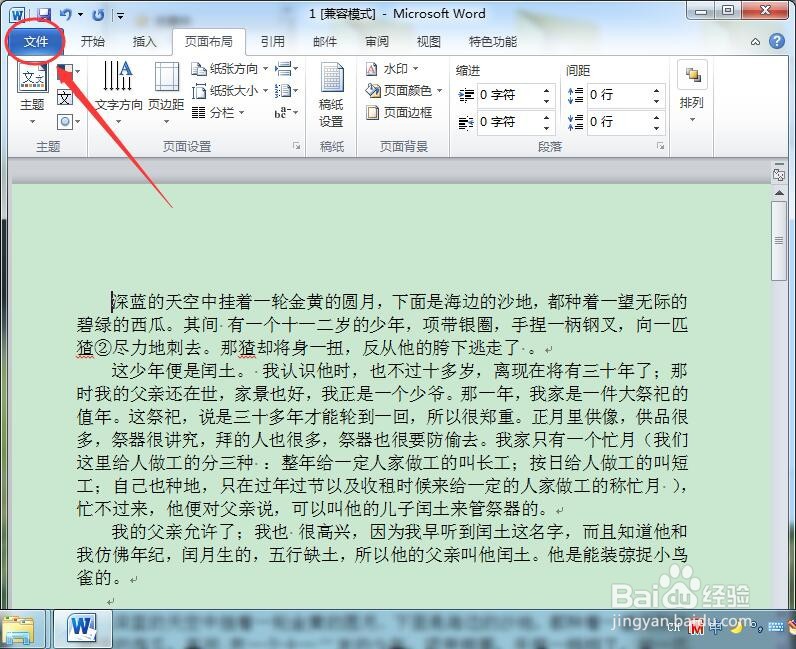The image size is (796, 649).
Task: Open the 邮件 ribbon tab
Action: pos(325,41)
